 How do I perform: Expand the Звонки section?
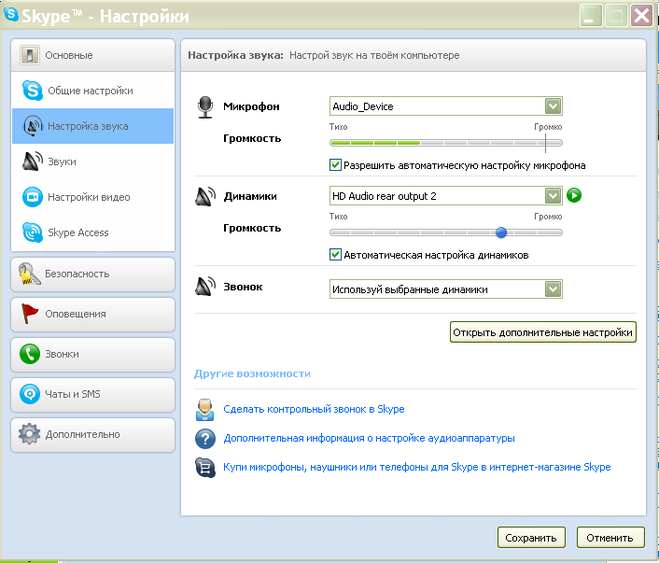(93, 354)
